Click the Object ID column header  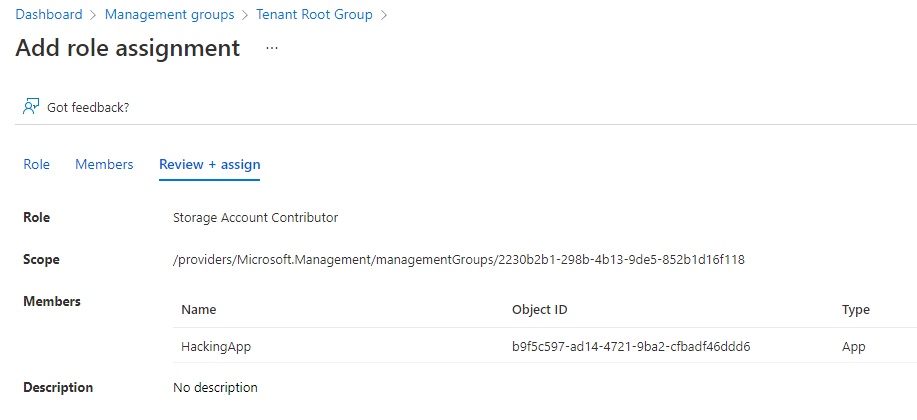click(539, 309)
